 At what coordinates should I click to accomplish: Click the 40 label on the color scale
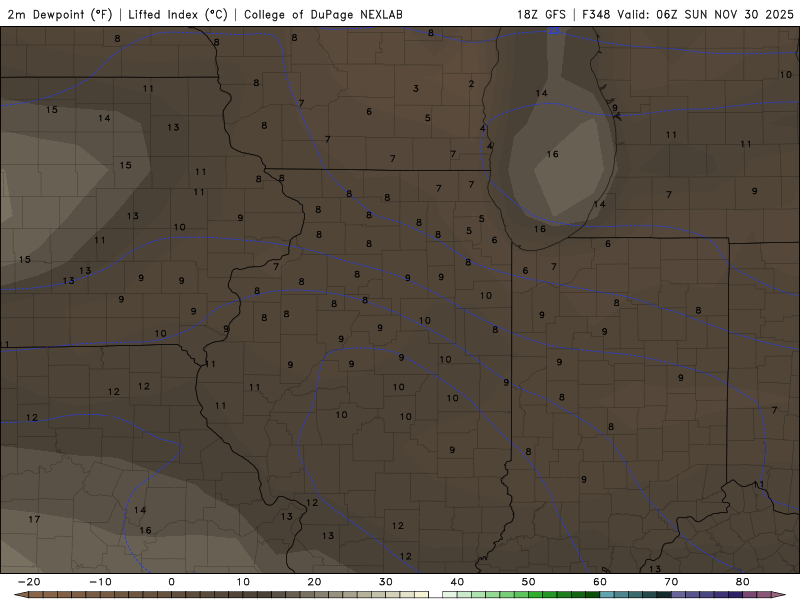click(457, 582)
